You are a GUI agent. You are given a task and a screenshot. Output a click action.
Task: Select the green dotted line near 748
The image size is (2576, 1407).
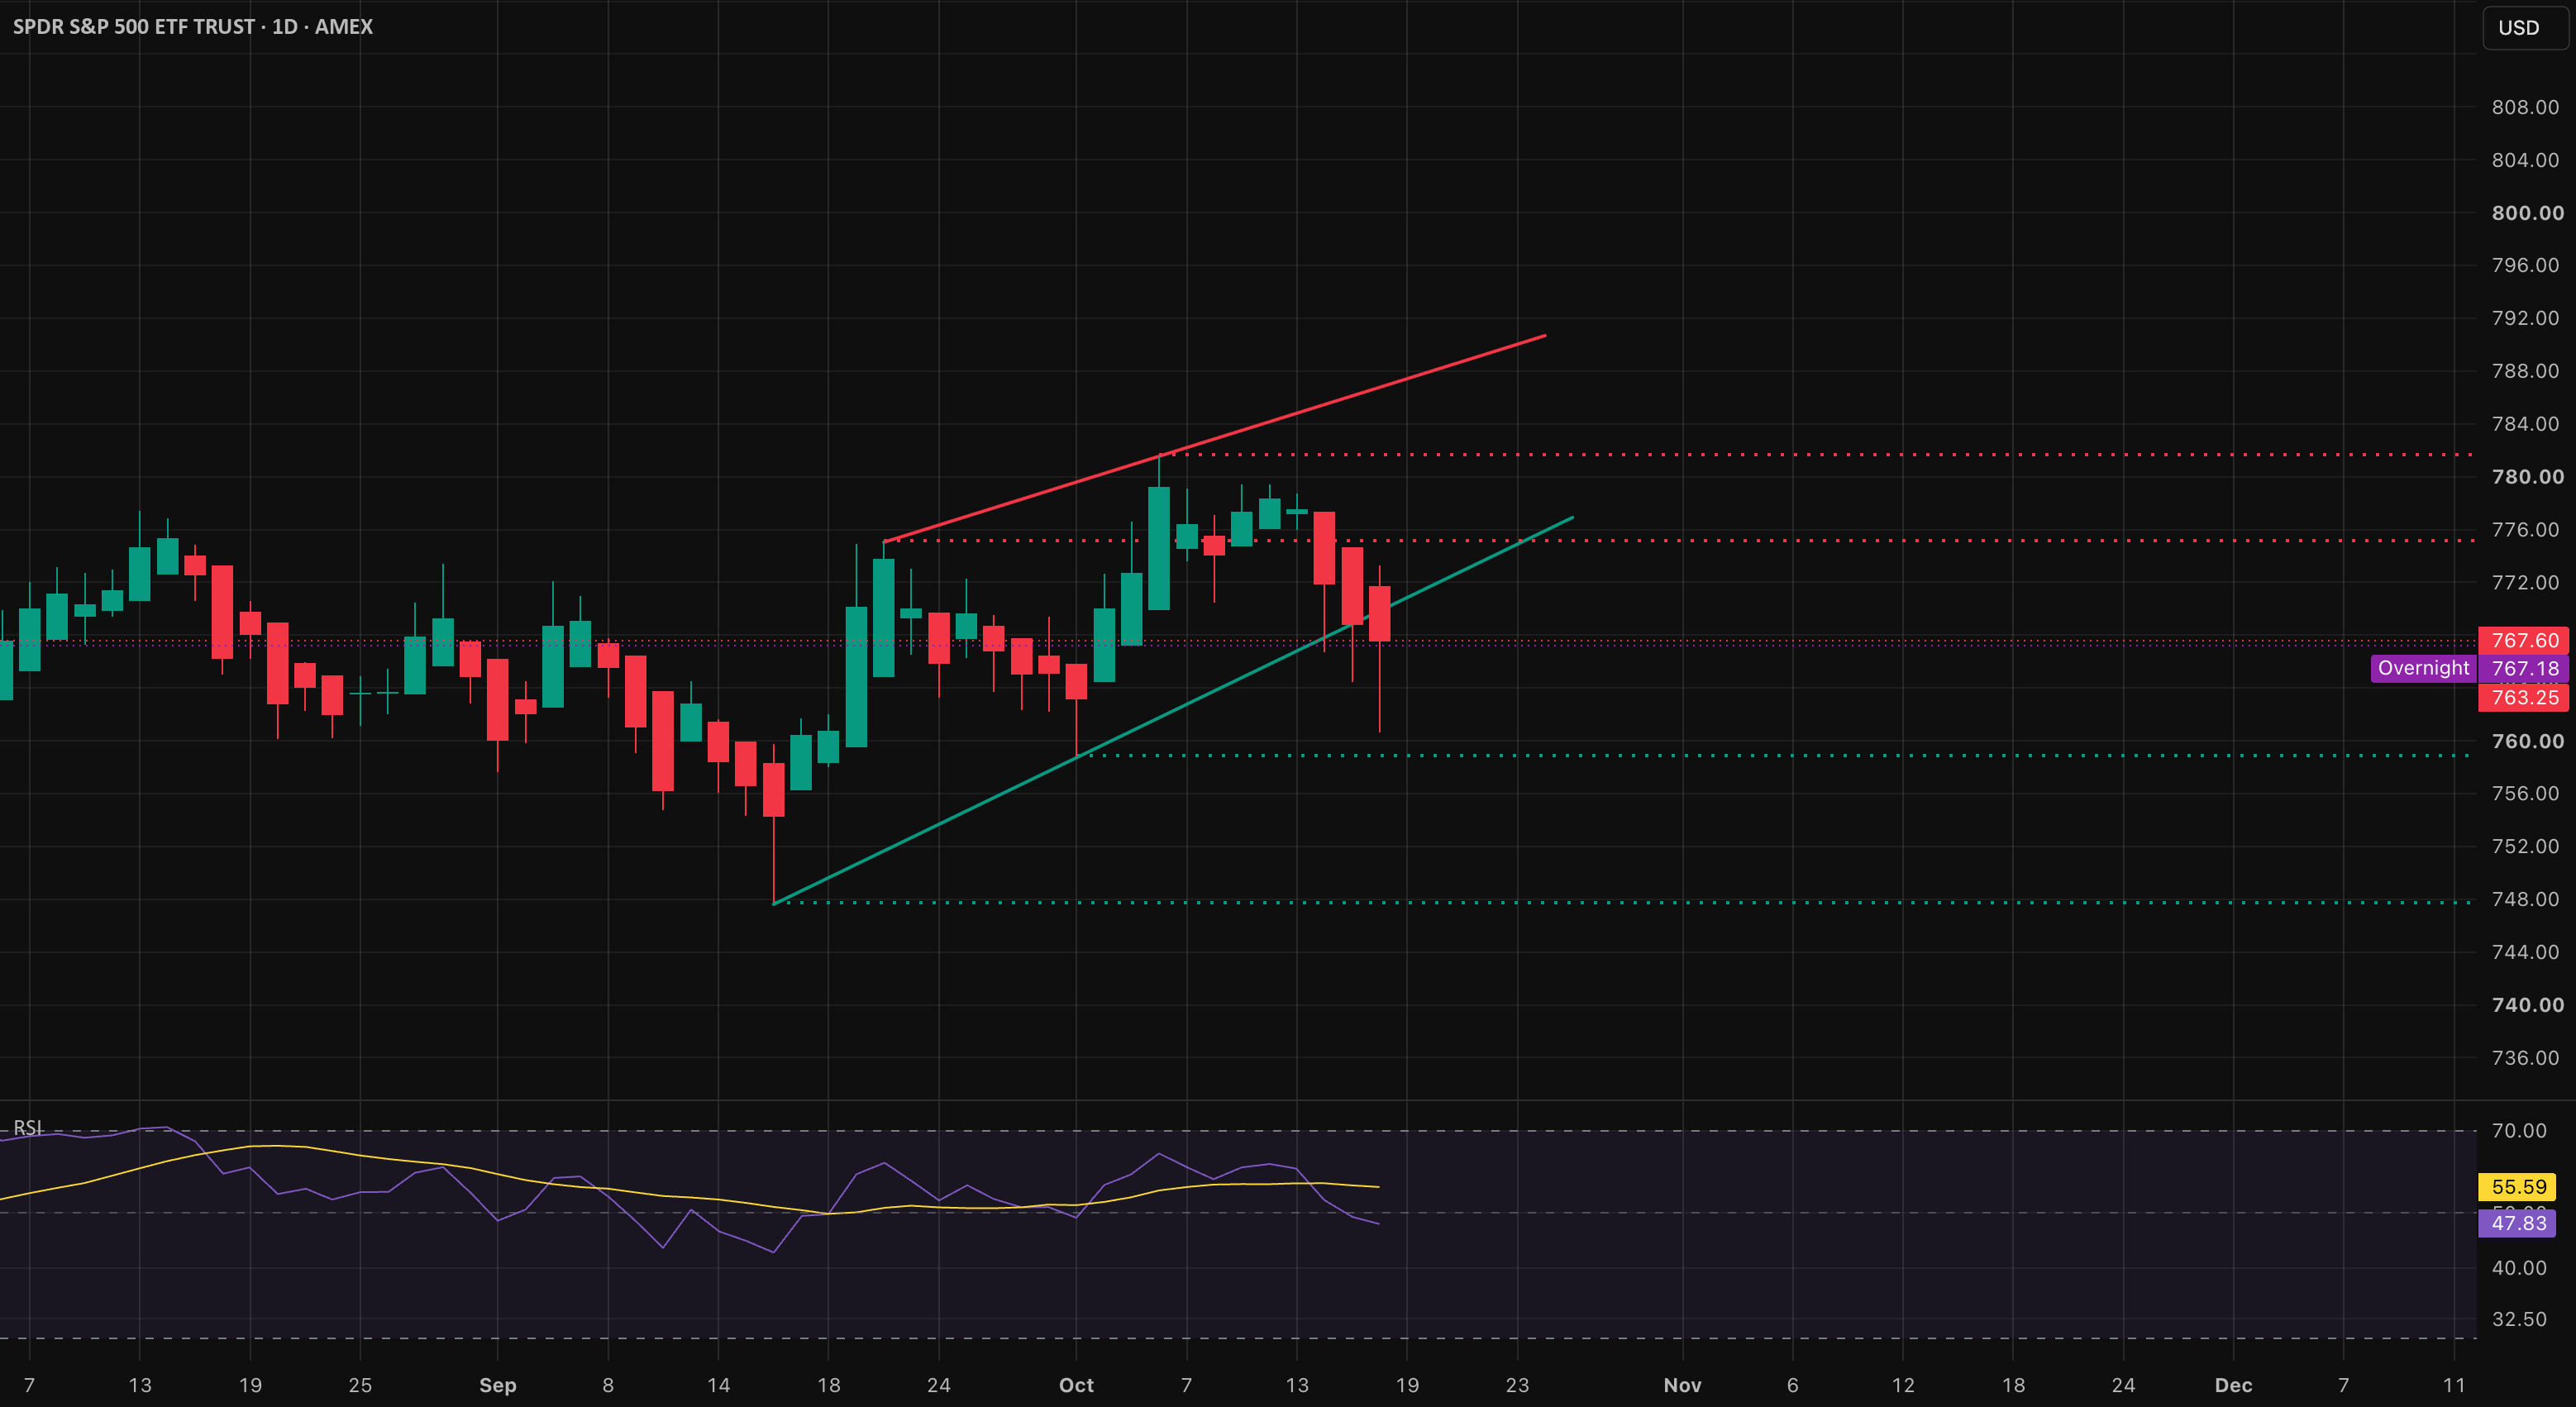tap(1622, 902)
